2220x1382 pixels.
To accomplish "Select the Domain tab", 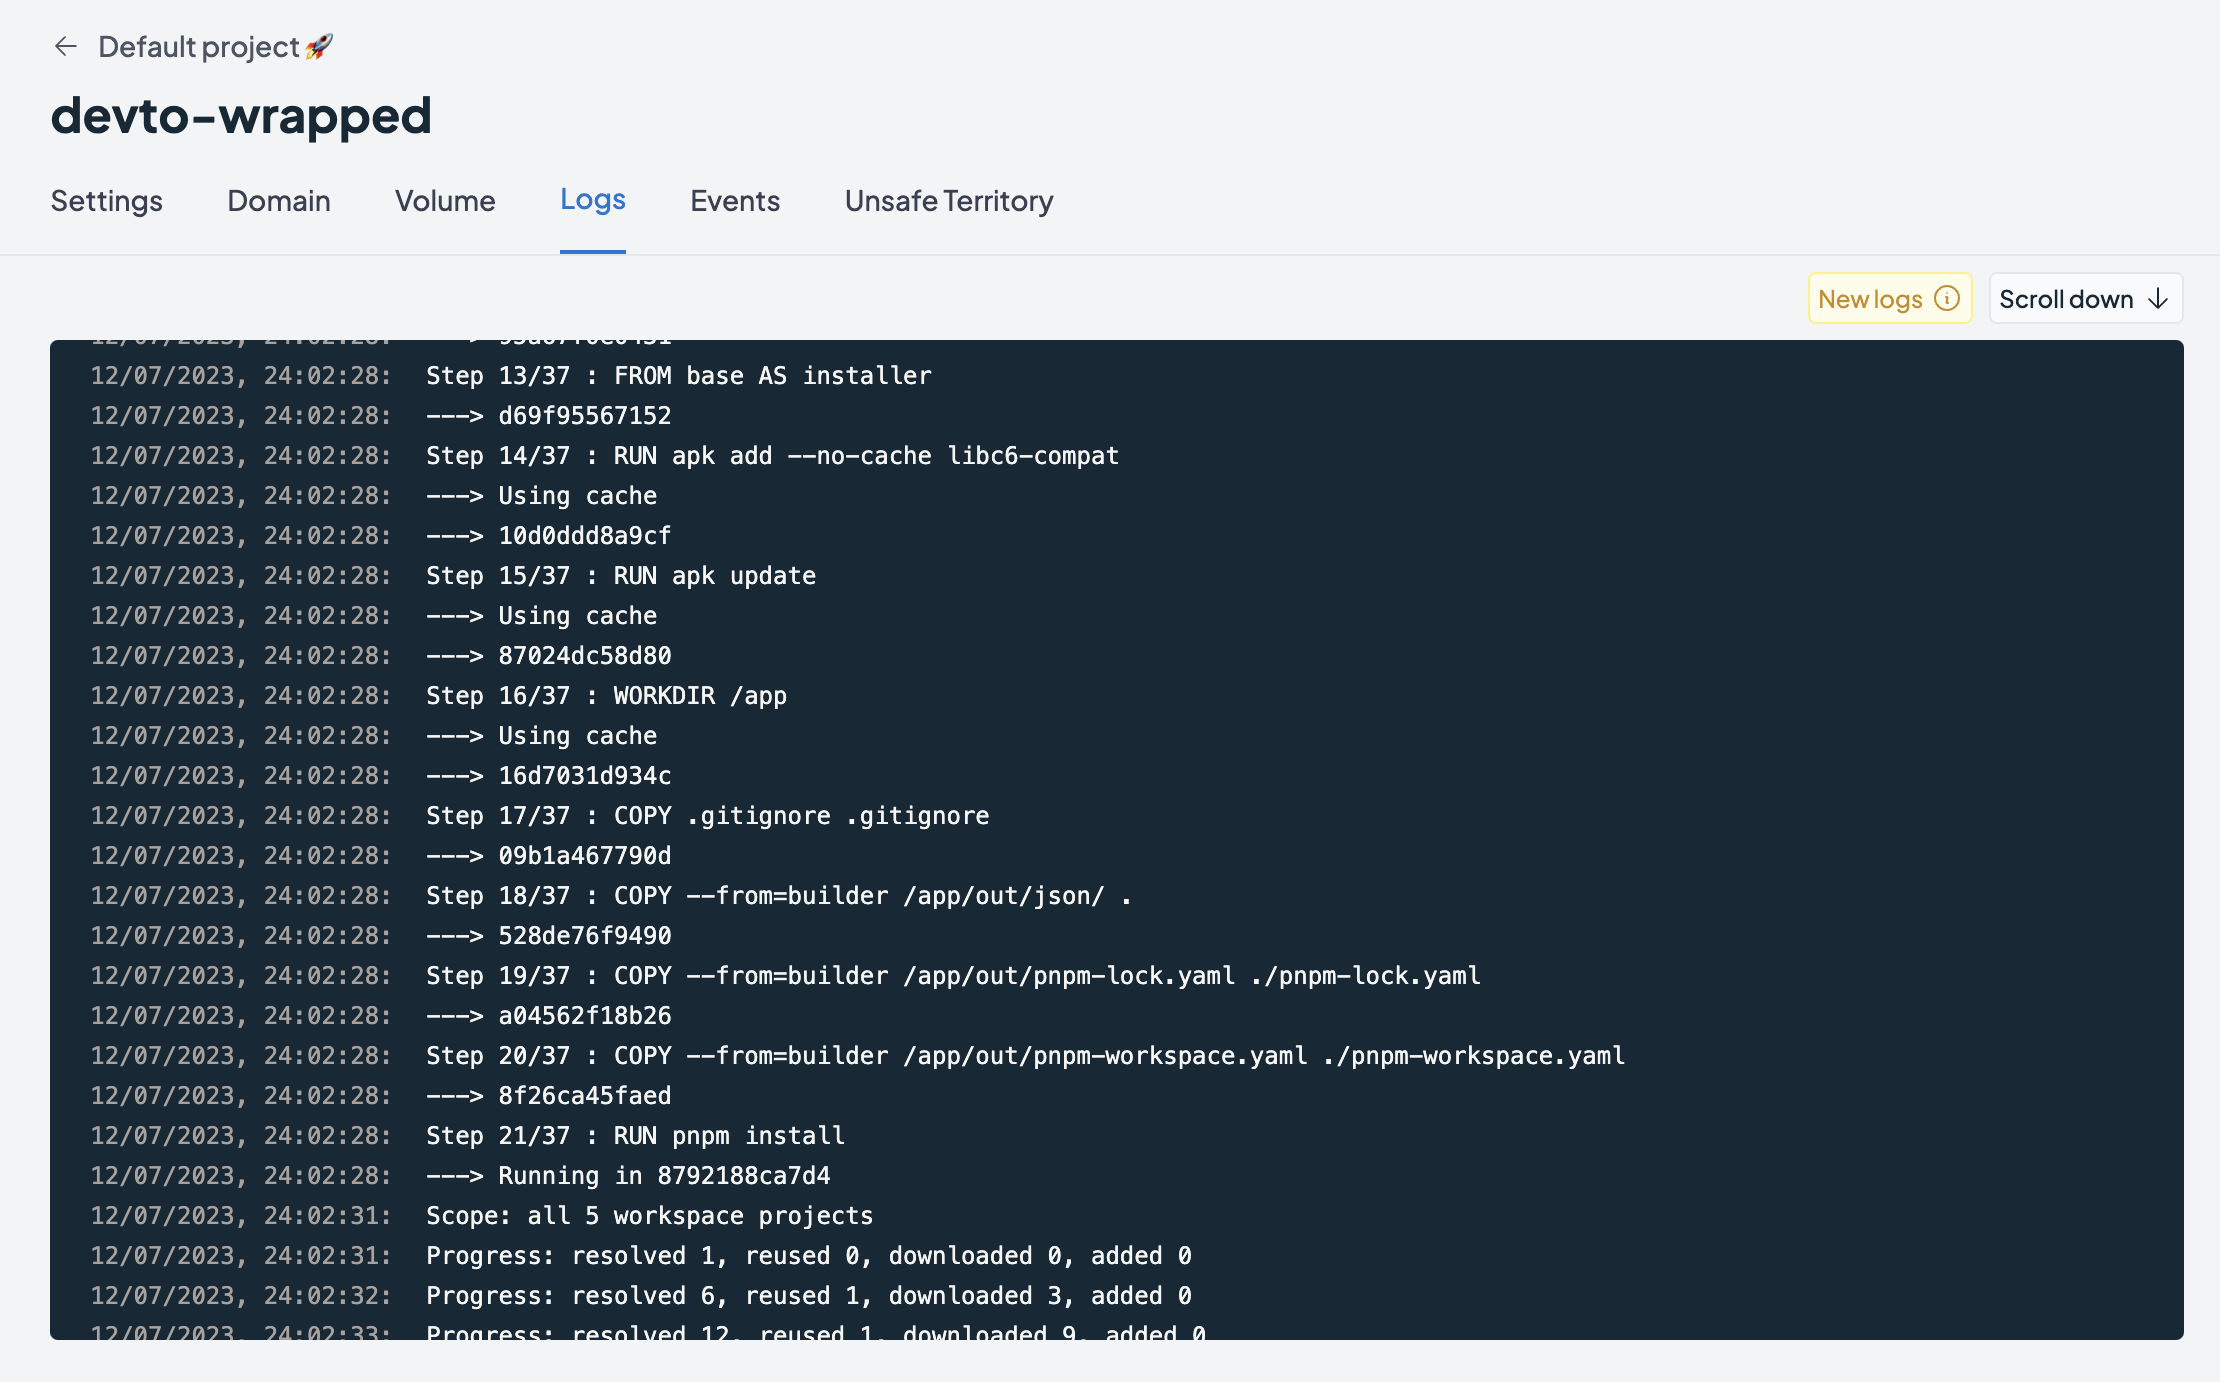I will 278,199.
